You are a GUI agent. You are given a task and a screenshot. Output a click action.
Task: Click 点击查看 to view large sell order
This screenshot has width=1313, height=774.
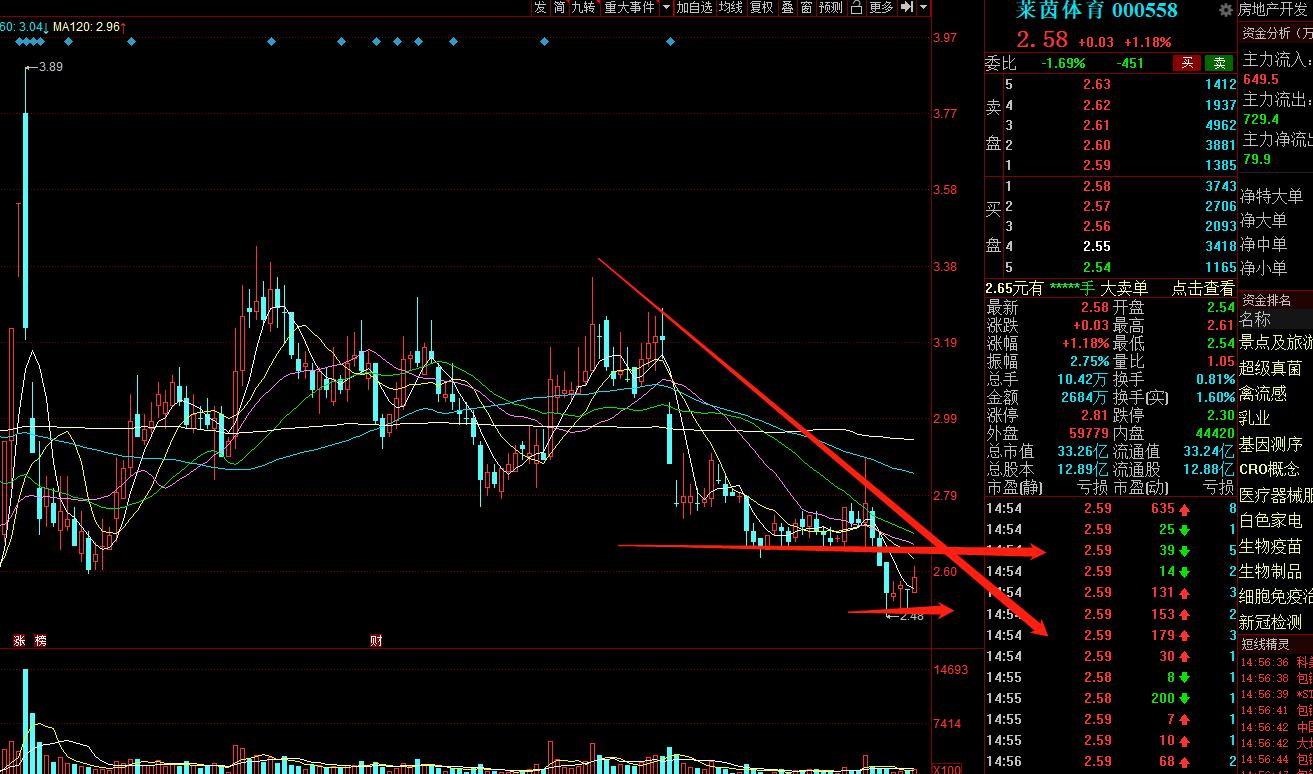pos(1203,288)
